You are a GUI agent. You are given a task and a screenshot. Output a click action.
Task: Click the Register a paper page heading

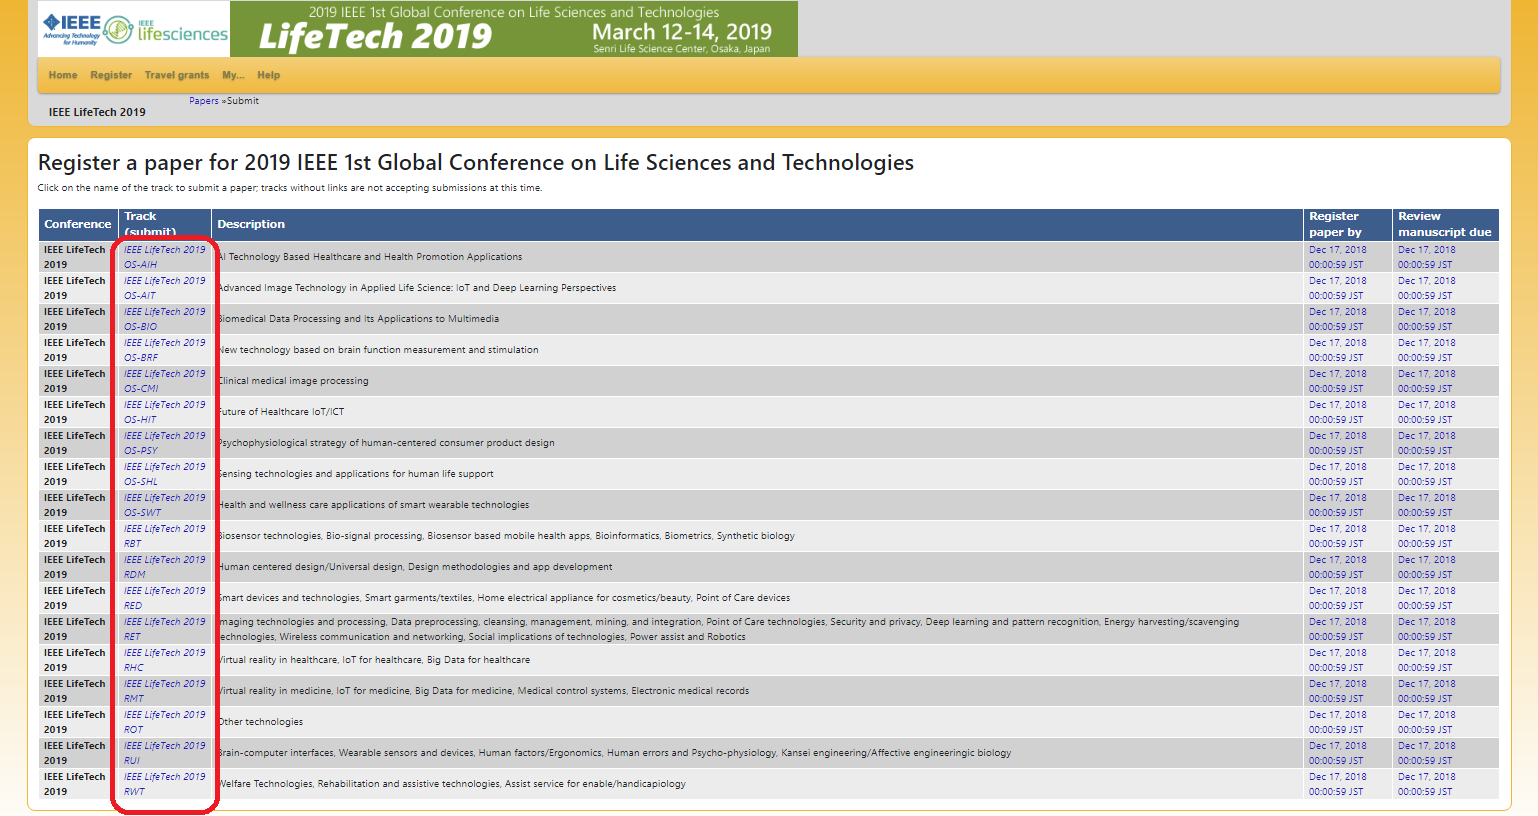point(476,163)
